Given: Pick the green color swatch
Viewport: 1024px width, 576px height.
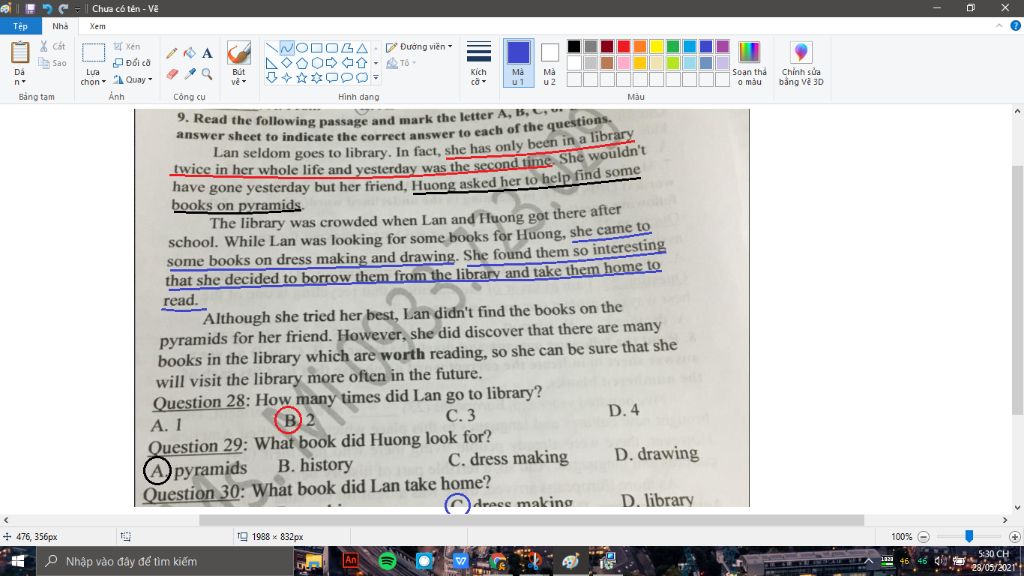Looking at the screenshot, I should [673, 46].
